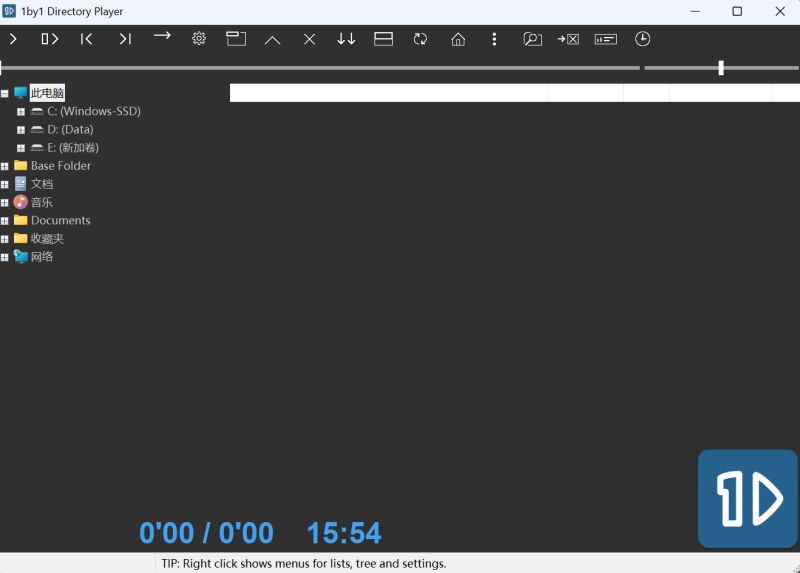Expand the 音乐 node
The width and height of the screenshot is (800, 573).
[x=5, y=203]
